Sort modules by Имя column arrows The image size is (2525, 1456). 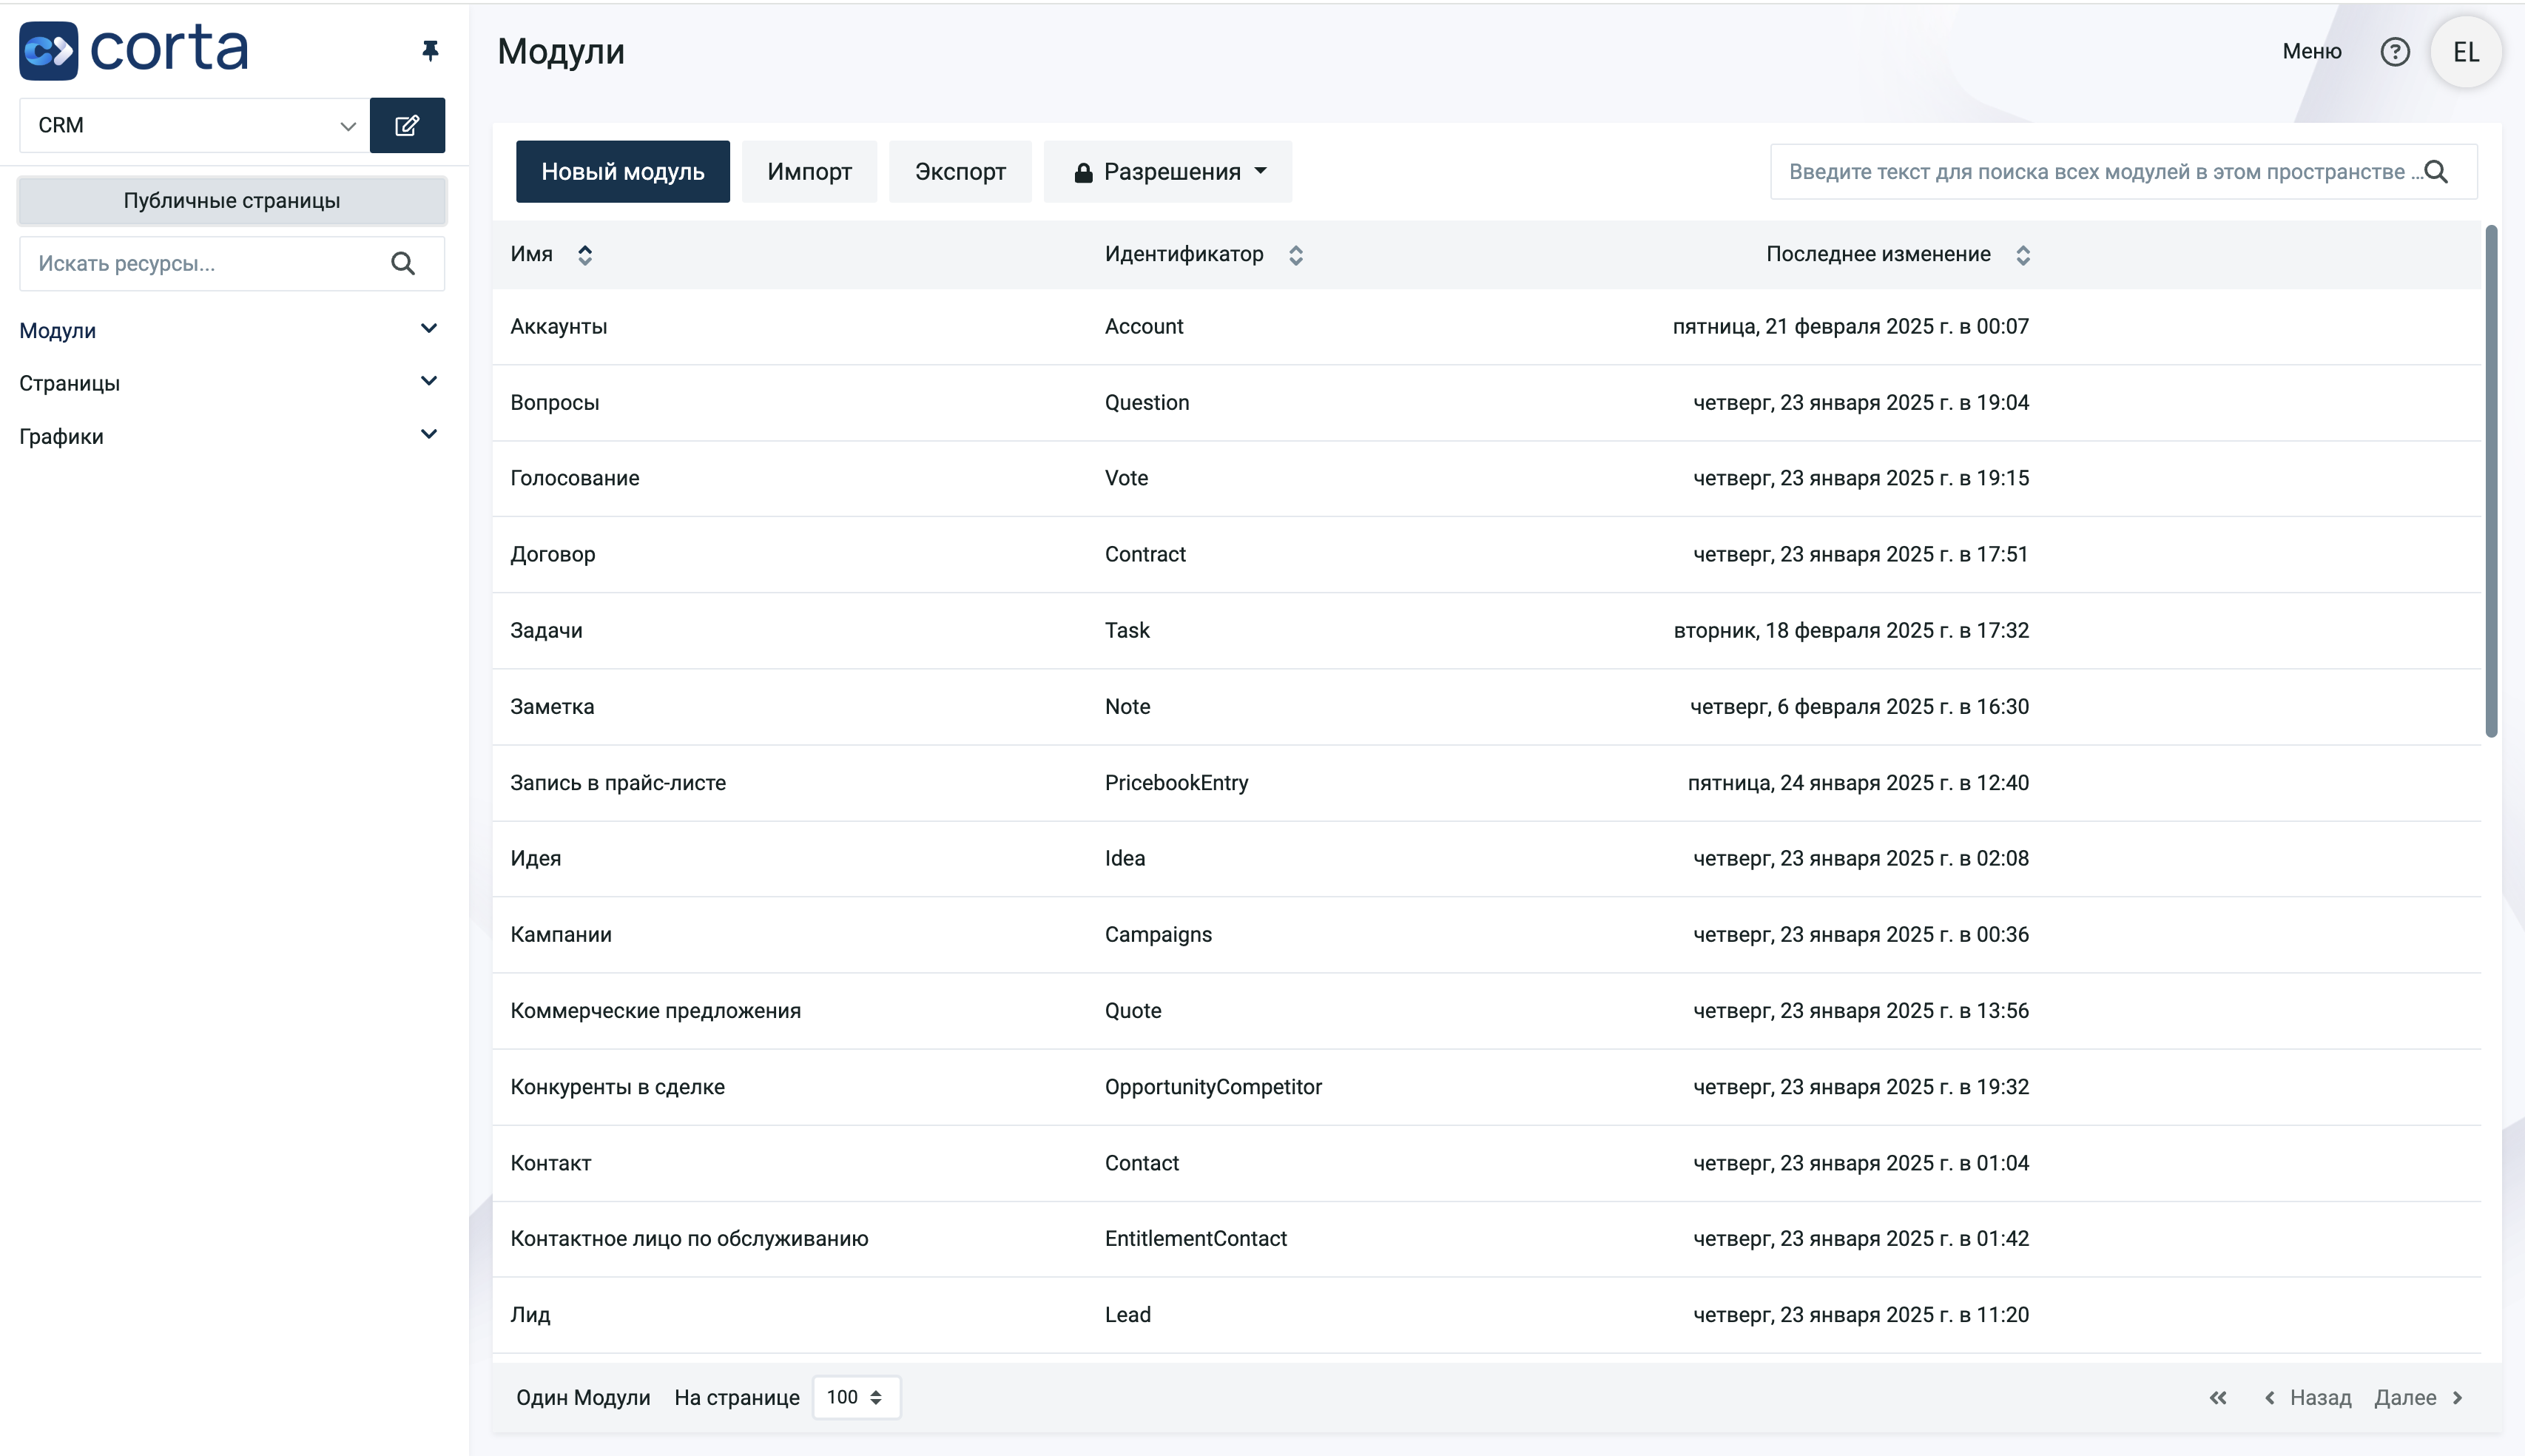pos(585,255)
